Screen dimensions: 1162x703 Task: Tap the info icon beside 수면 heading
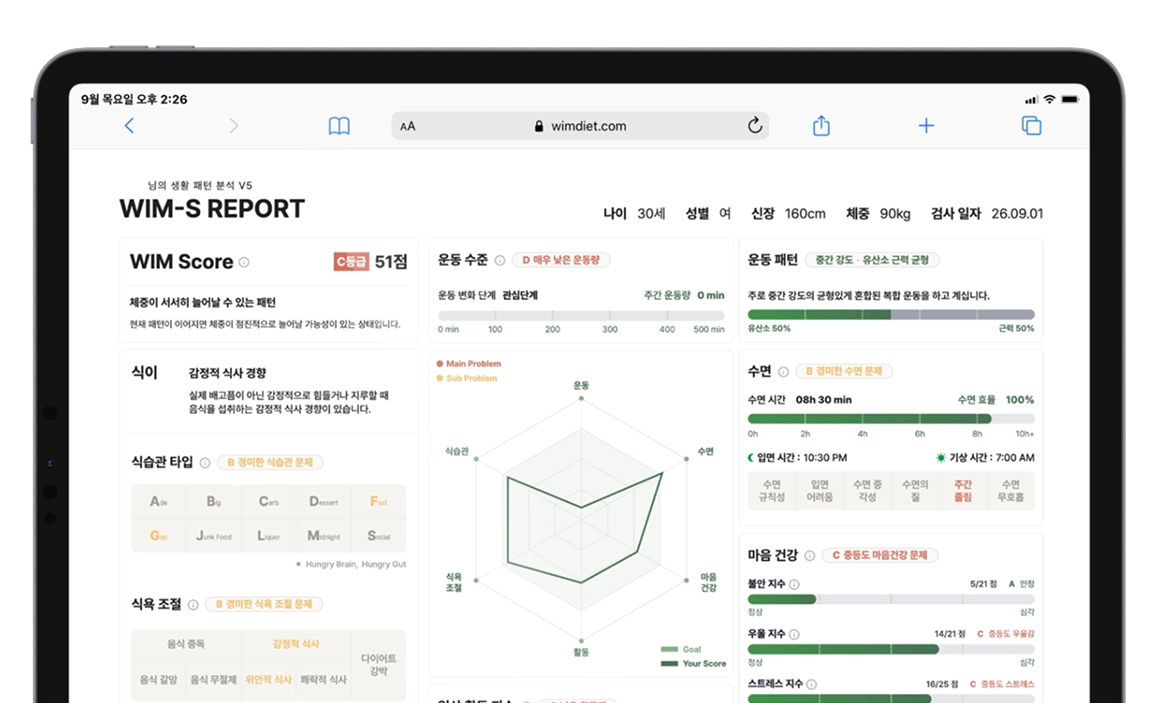point(783,371)
